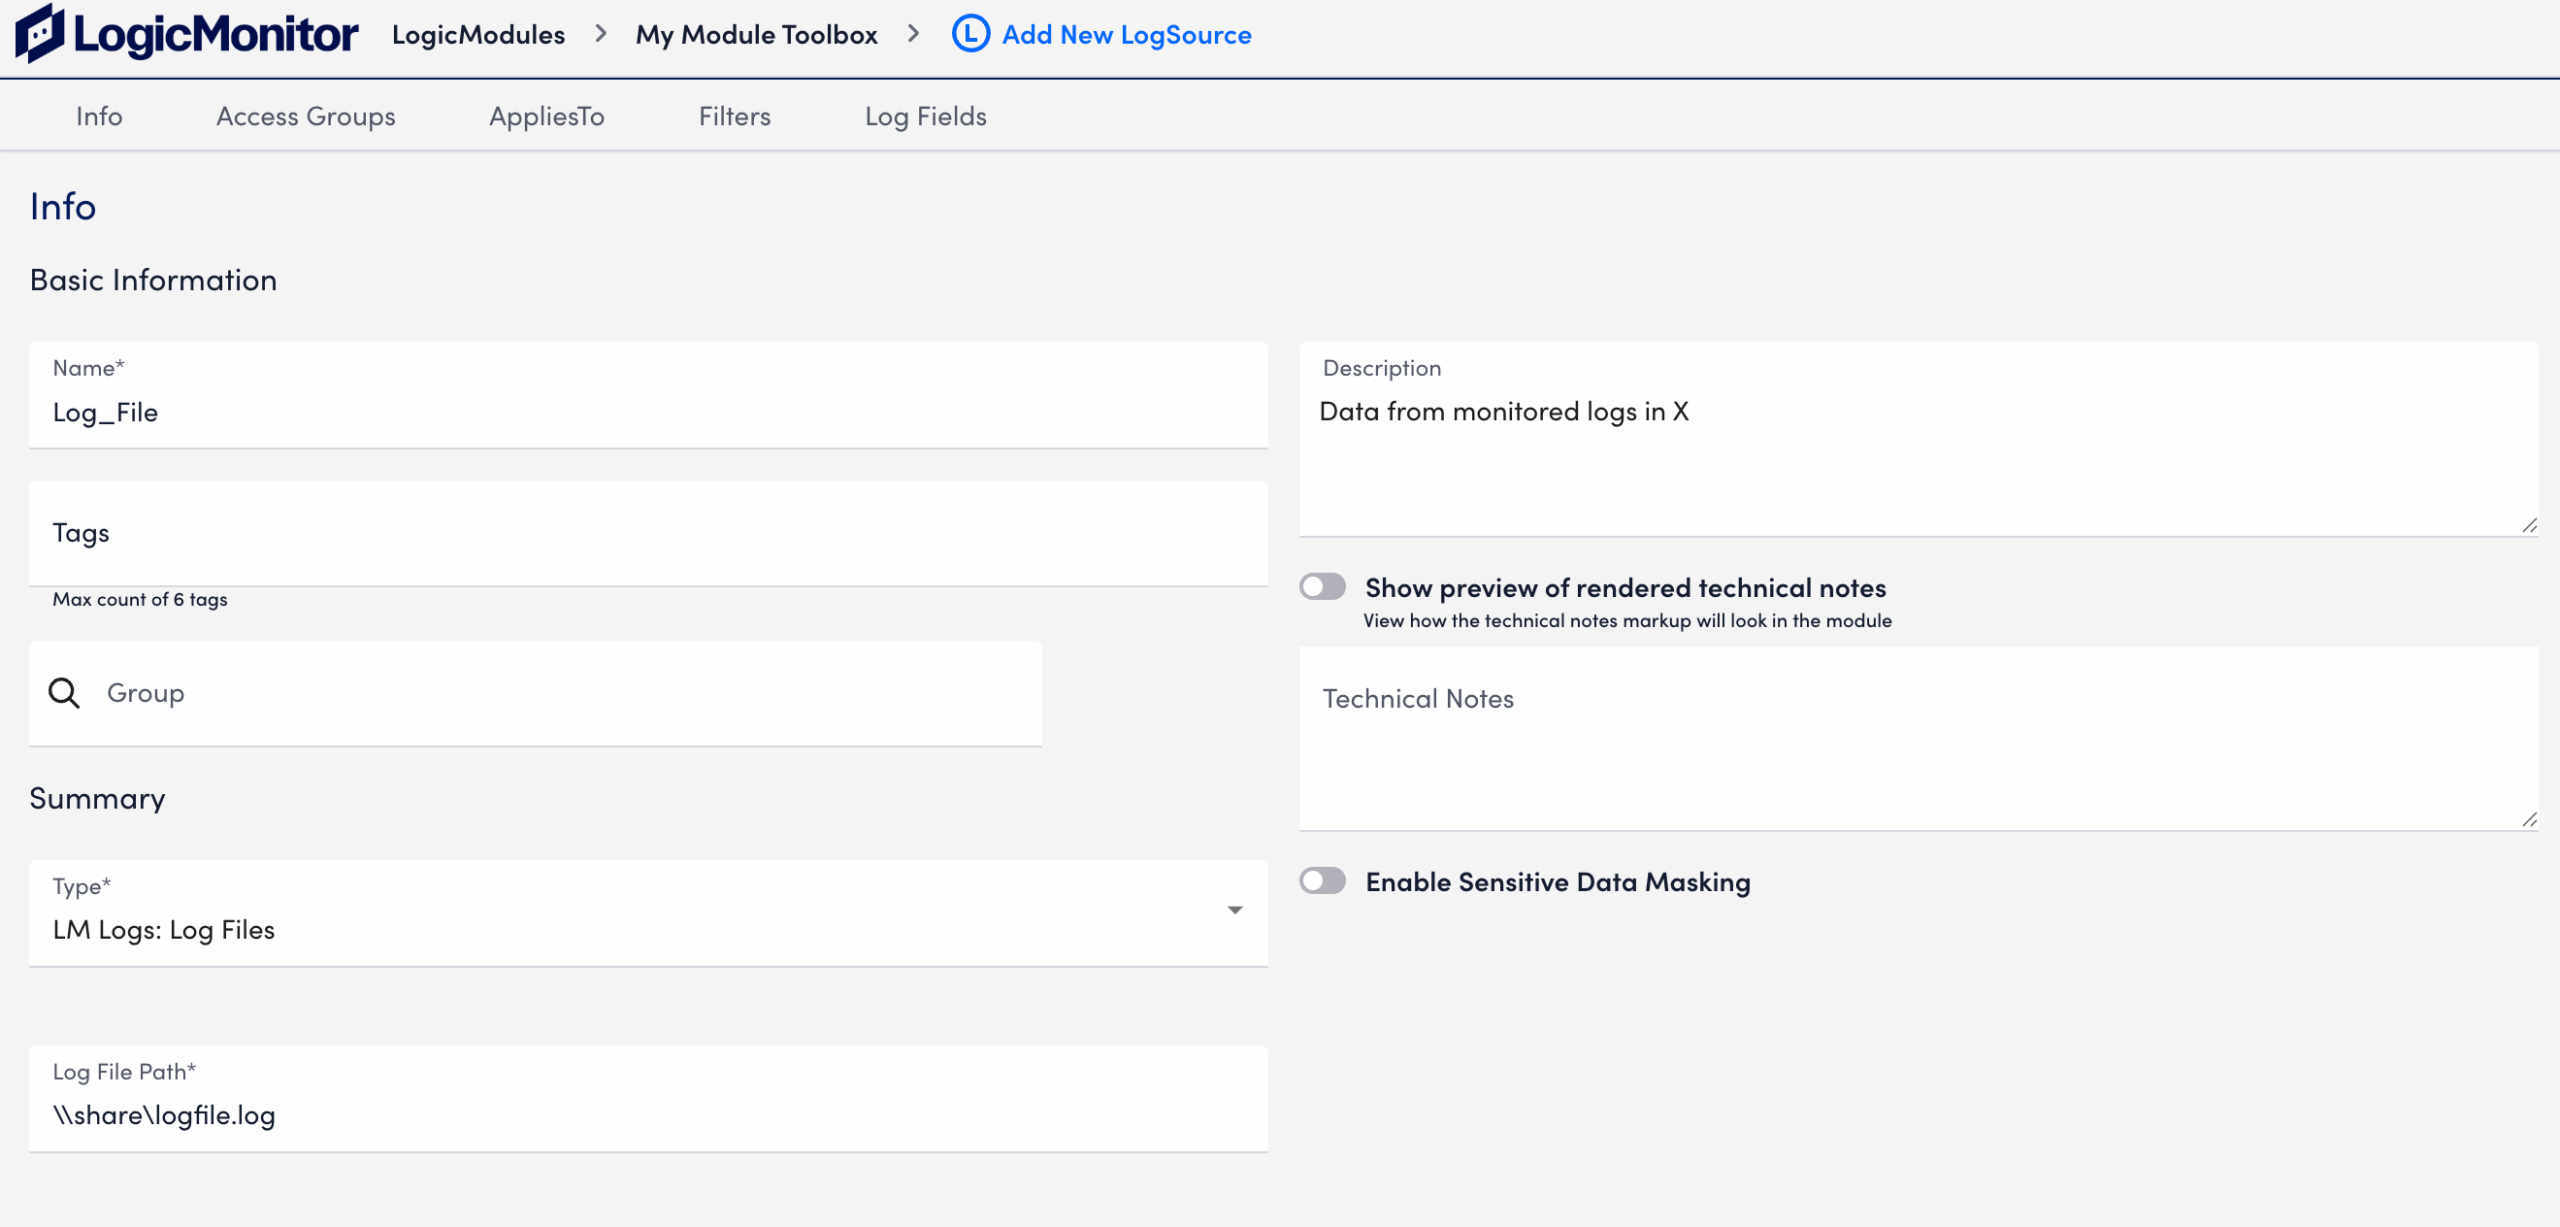Go to the Filters tab
Screen dimensions: 2560x1227
click(734, 117)
